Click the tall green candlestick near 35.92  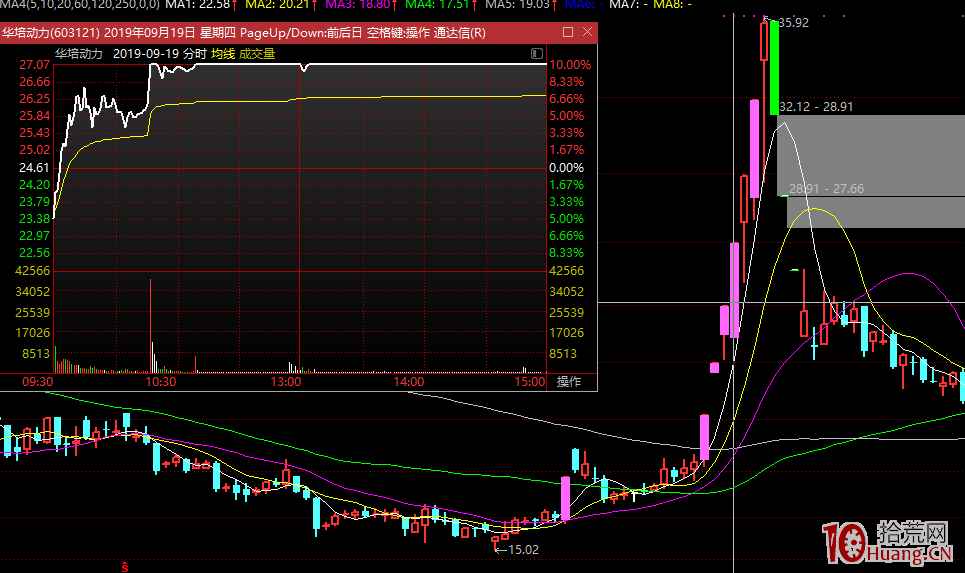774,68
